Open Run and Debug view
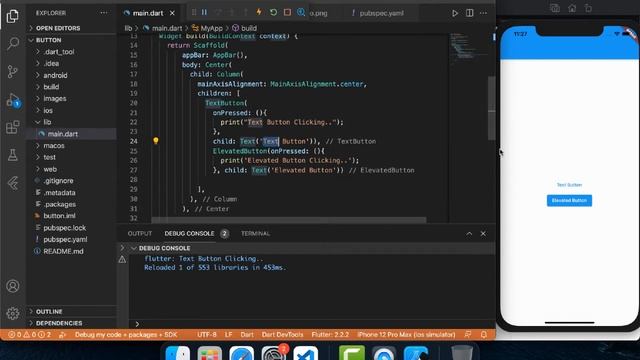The width and height of the screenshot is (640, 360). pos(13,100)
